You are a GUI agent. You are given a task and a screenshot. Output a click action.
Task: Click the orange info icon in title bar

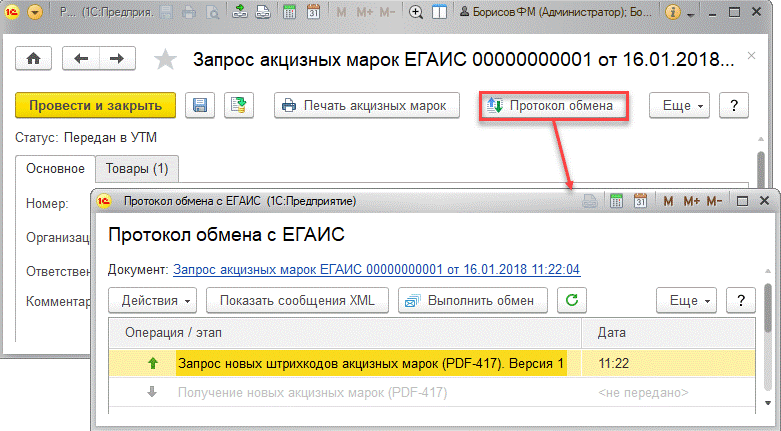(x=673, y=12)
